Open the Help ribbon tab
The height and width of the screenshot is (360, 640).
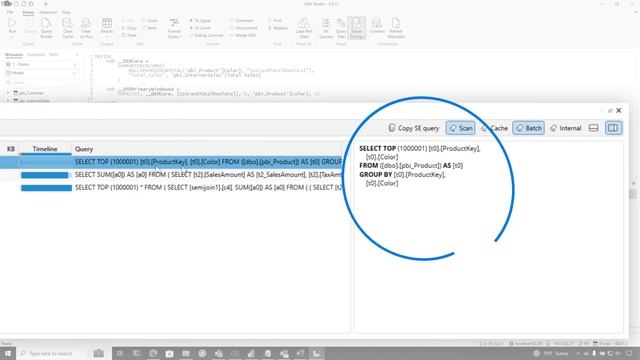point(66,12)
